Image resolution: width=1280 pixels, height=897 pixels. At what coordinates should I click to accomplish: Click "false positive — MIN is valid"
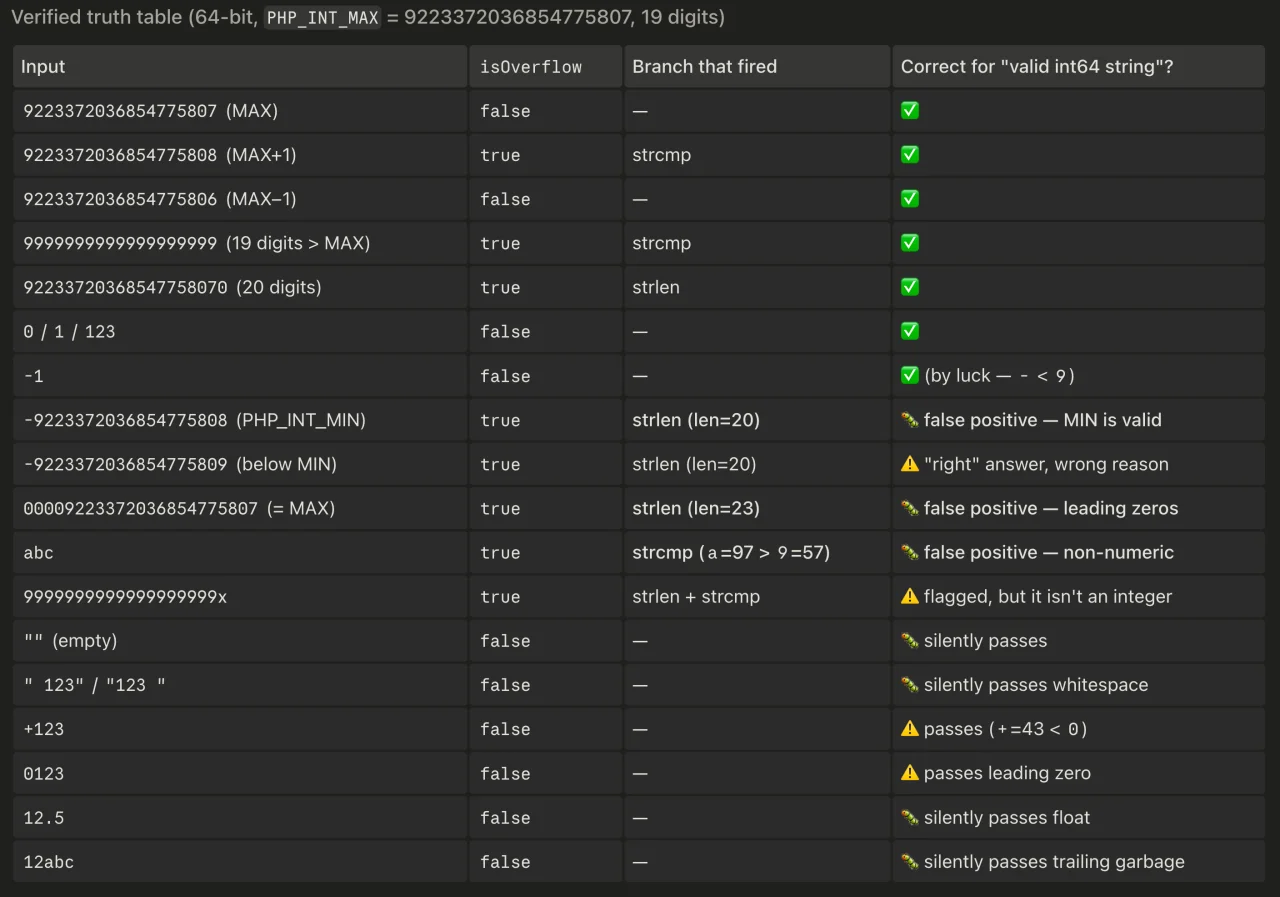coord(1043,420)
